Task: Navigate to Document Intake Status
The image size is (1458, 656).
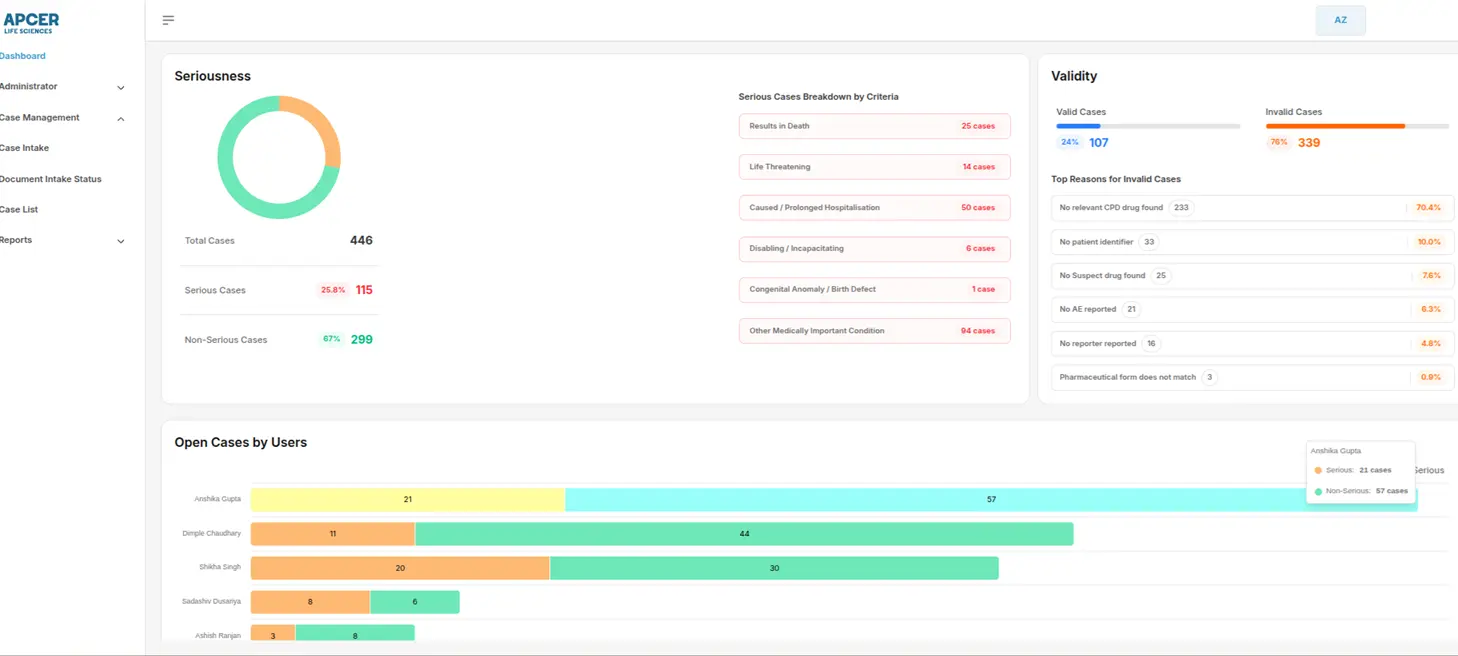Action: click(x=51, y=178)
